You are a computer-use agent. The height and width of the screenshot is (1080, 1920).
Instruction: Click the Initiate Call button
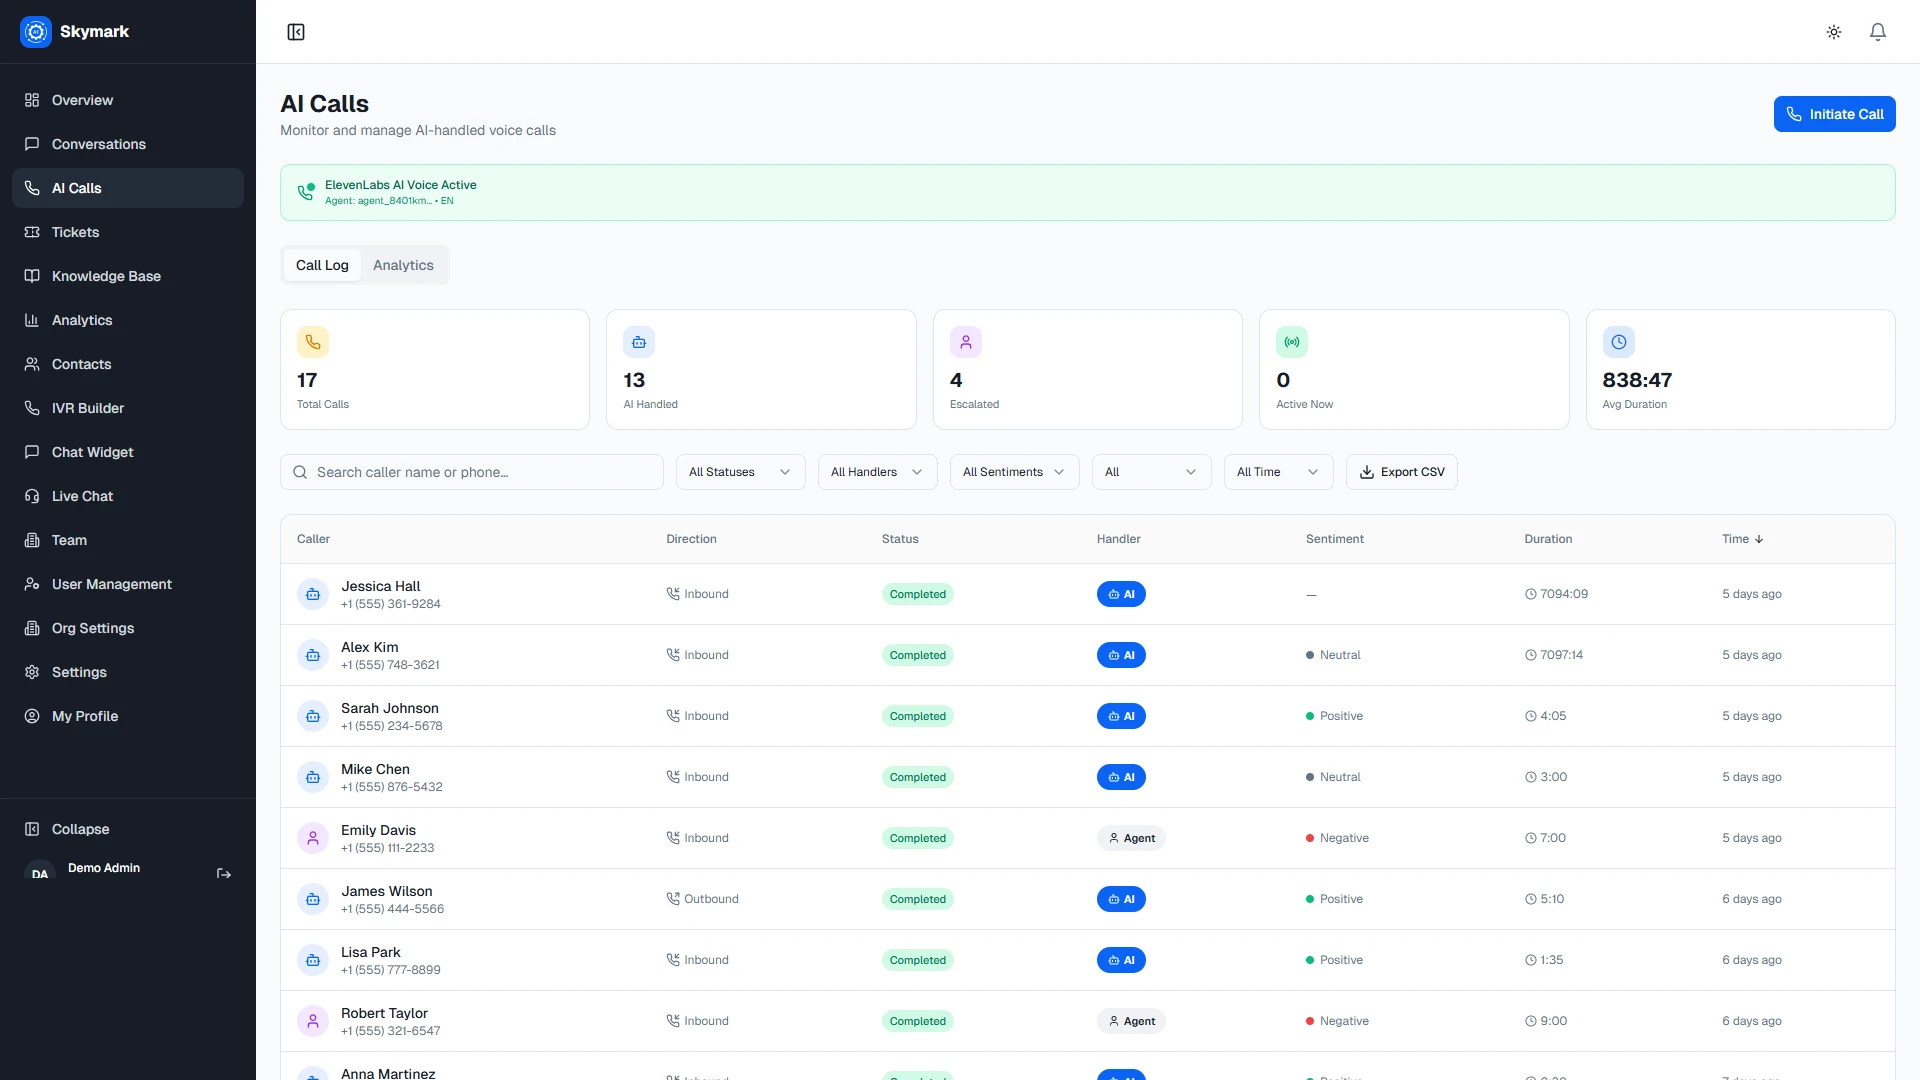(1834, 114)
